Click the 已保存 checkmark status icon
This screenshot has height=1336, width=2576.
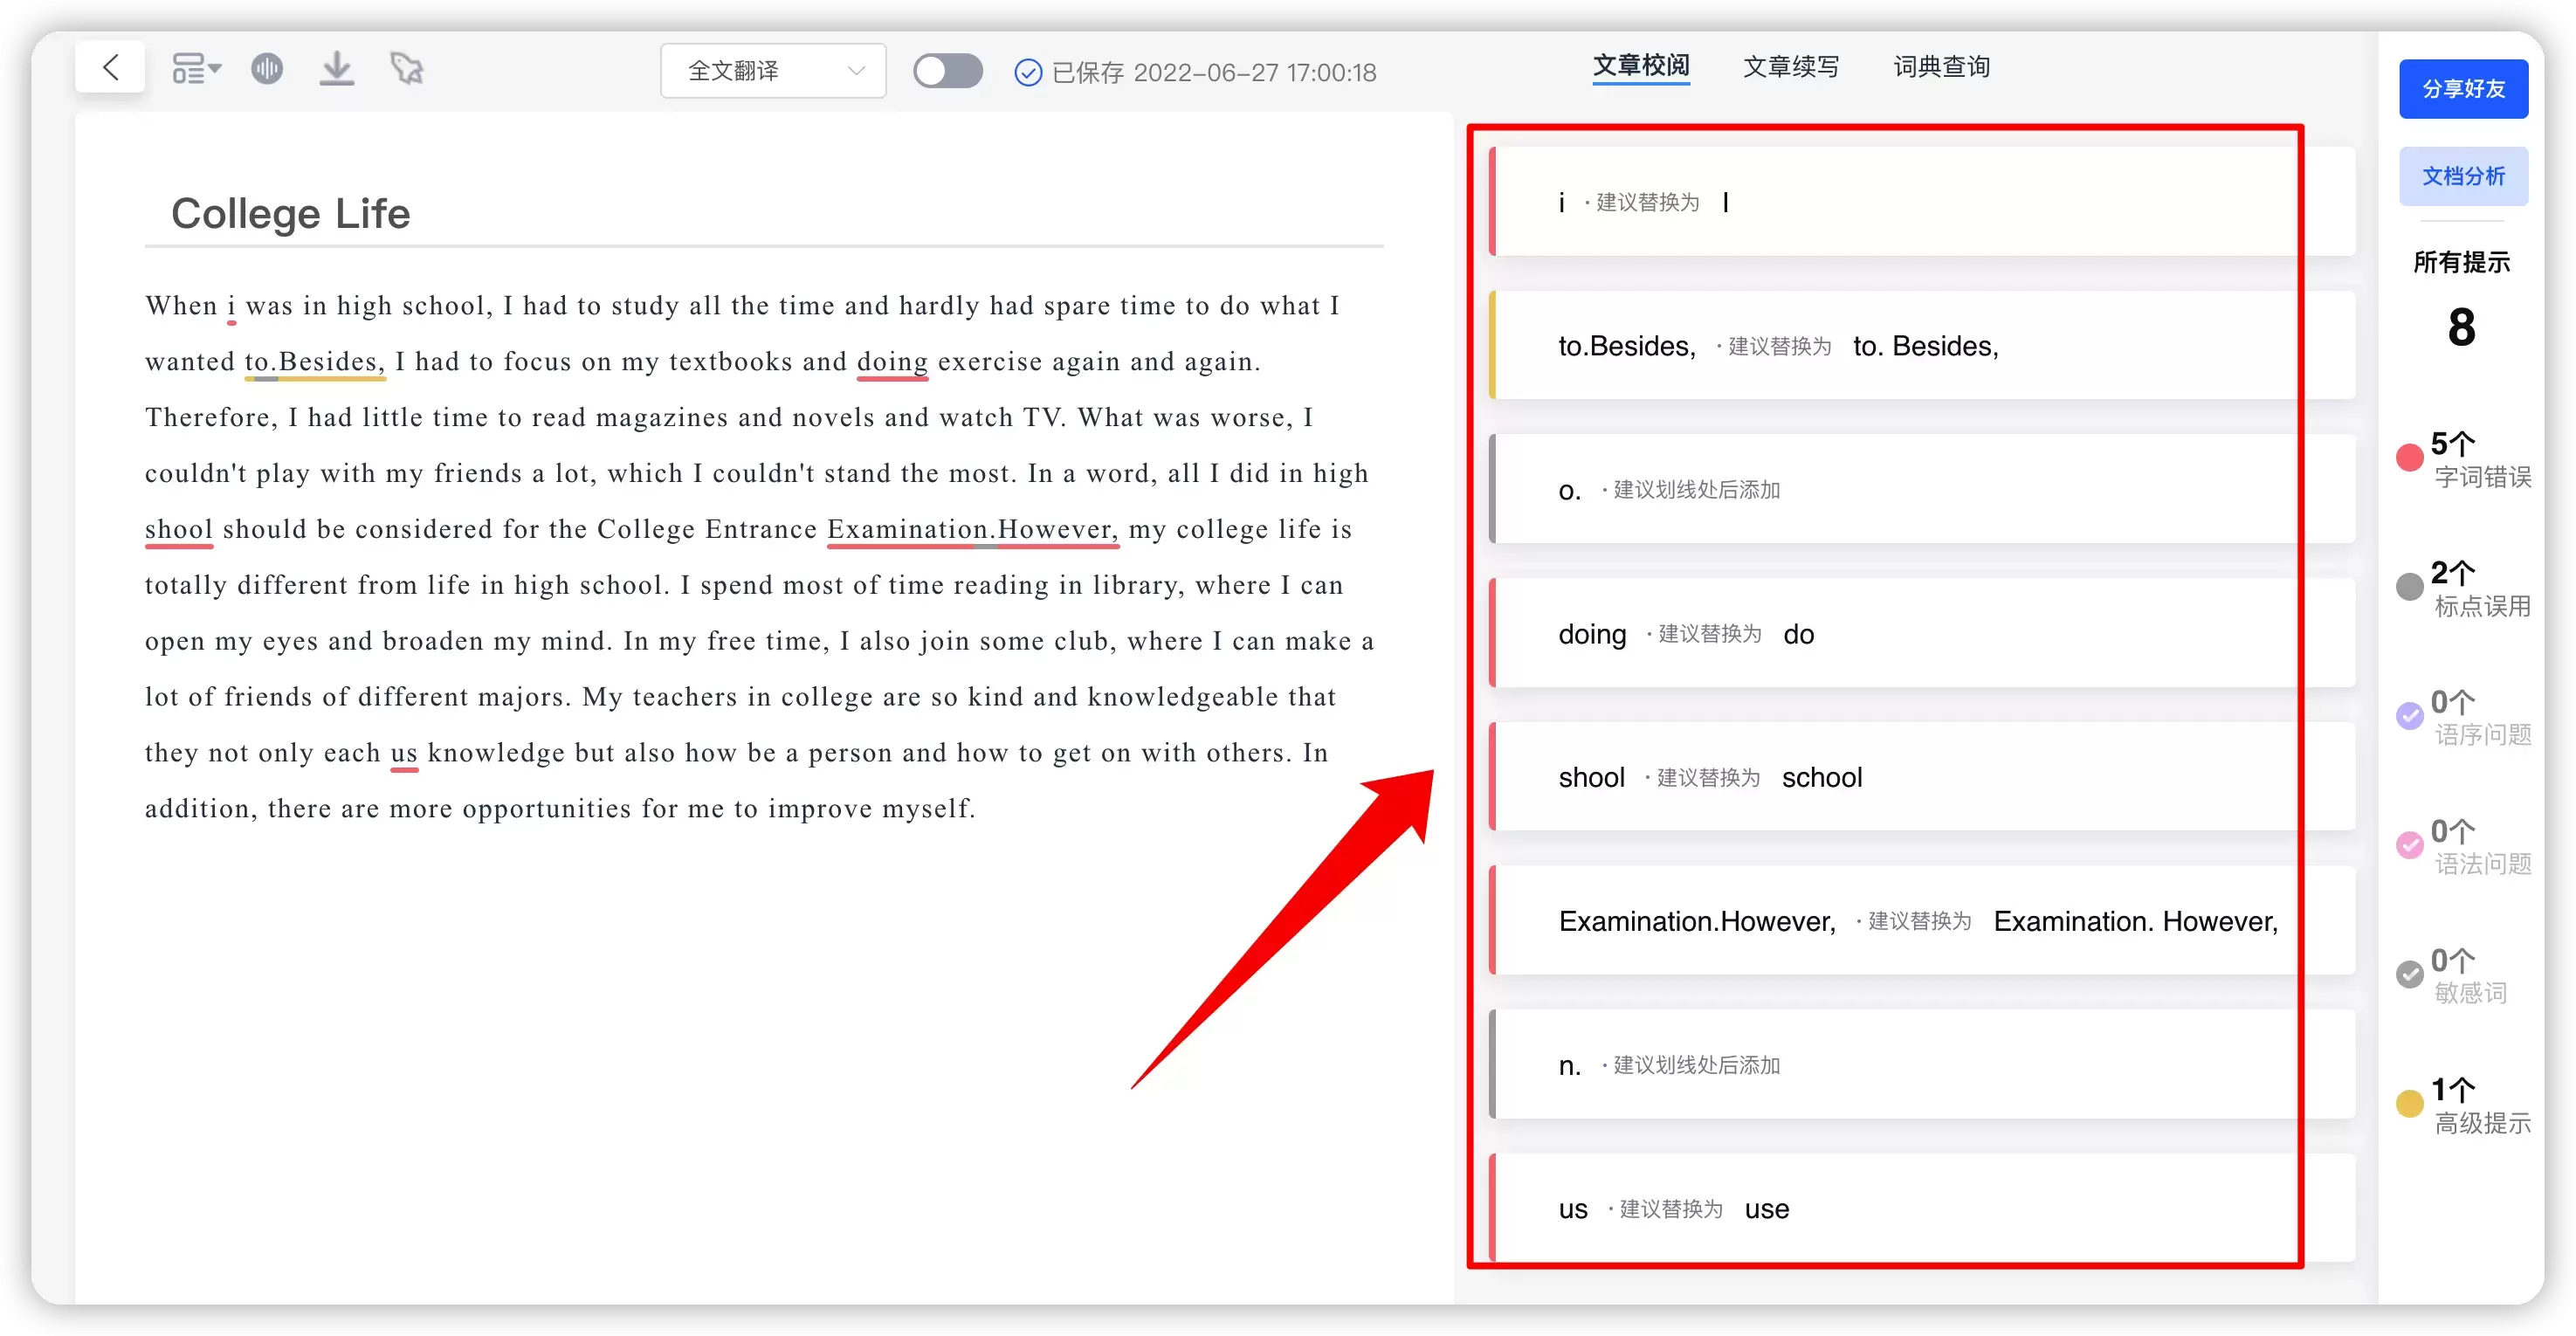[x=1028, y=73]
